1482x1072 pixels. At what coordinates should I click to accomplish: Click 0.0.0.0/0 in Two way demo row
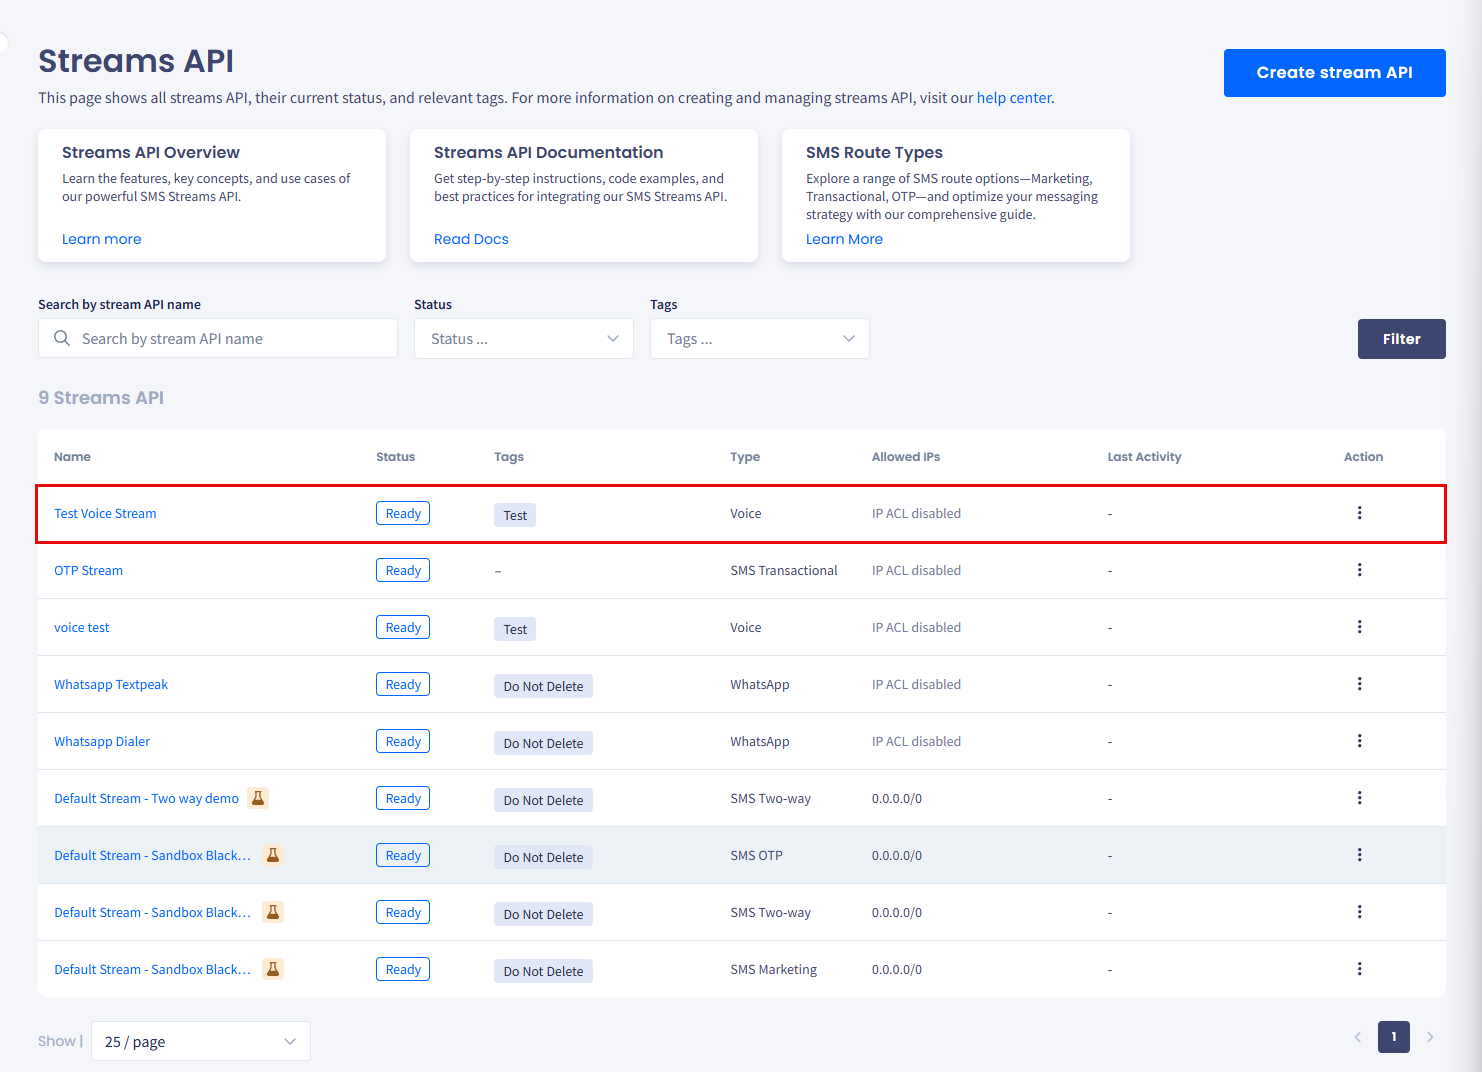pyautogui.click(x=897, y=798)
